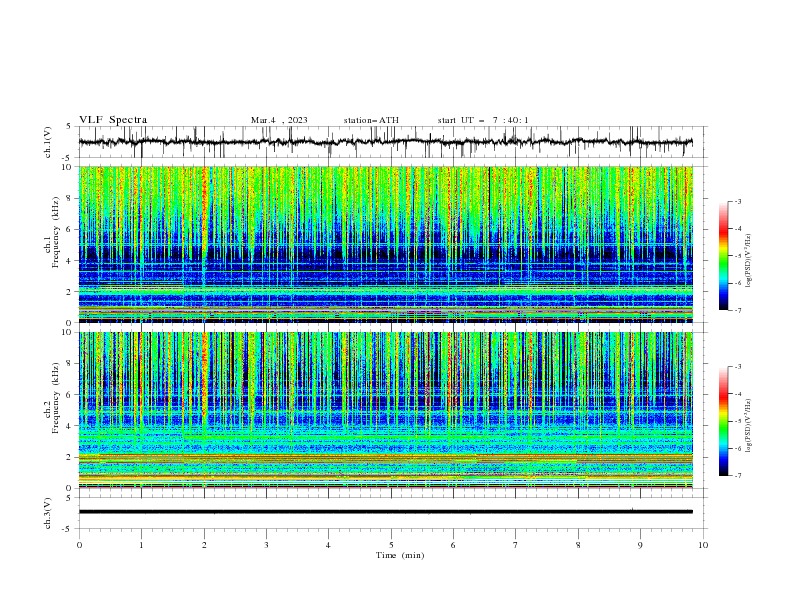Click the ch.1 spectrogram plot area
This screenshot has width=792, height=612.
[385, 244]
